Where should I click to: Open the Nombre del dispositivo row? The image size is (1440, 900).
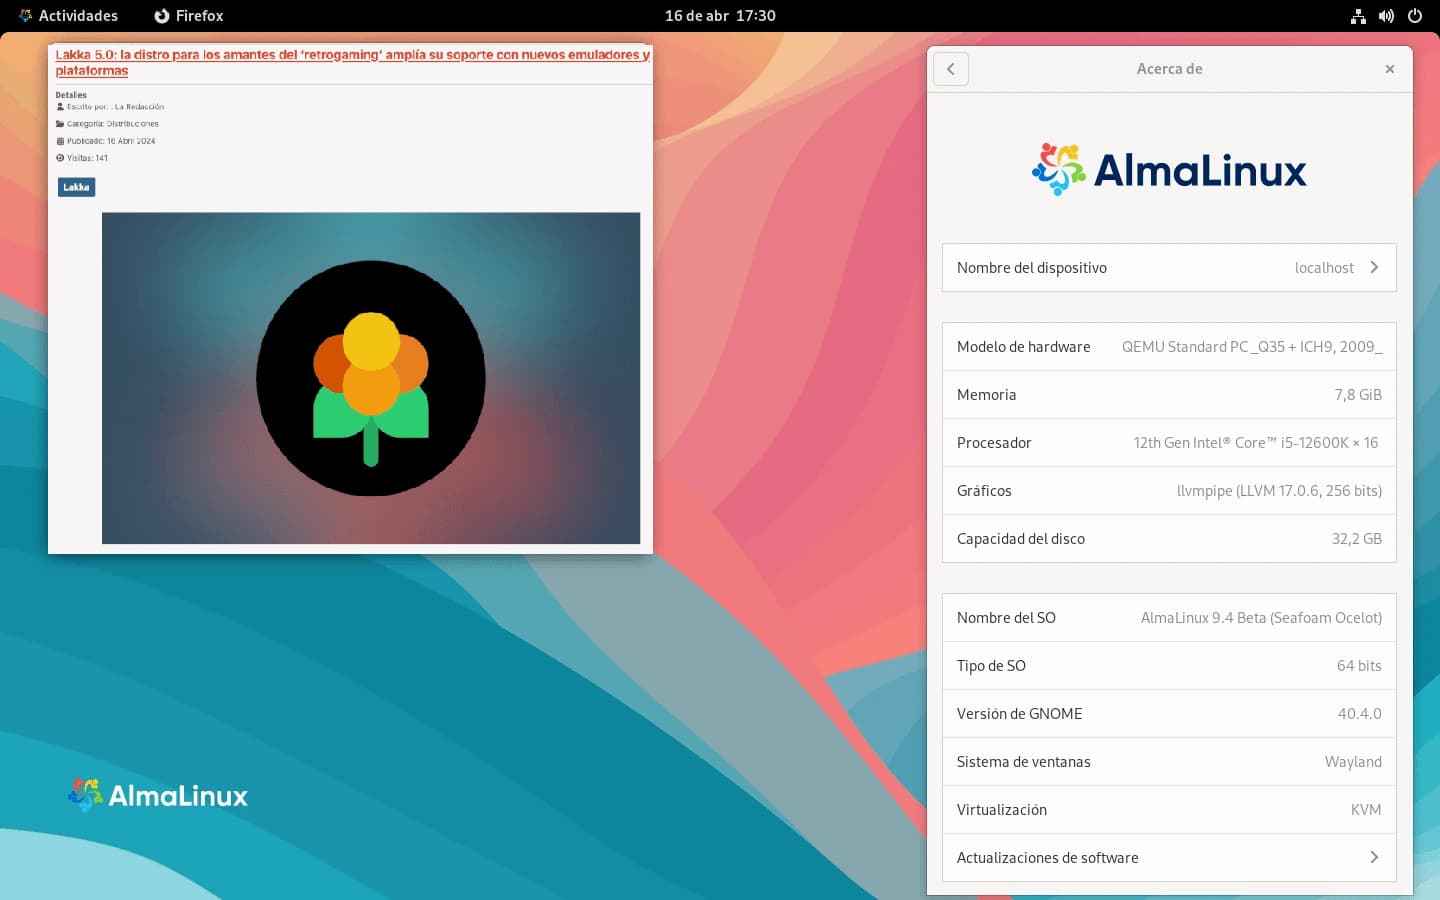point(1169,268)
